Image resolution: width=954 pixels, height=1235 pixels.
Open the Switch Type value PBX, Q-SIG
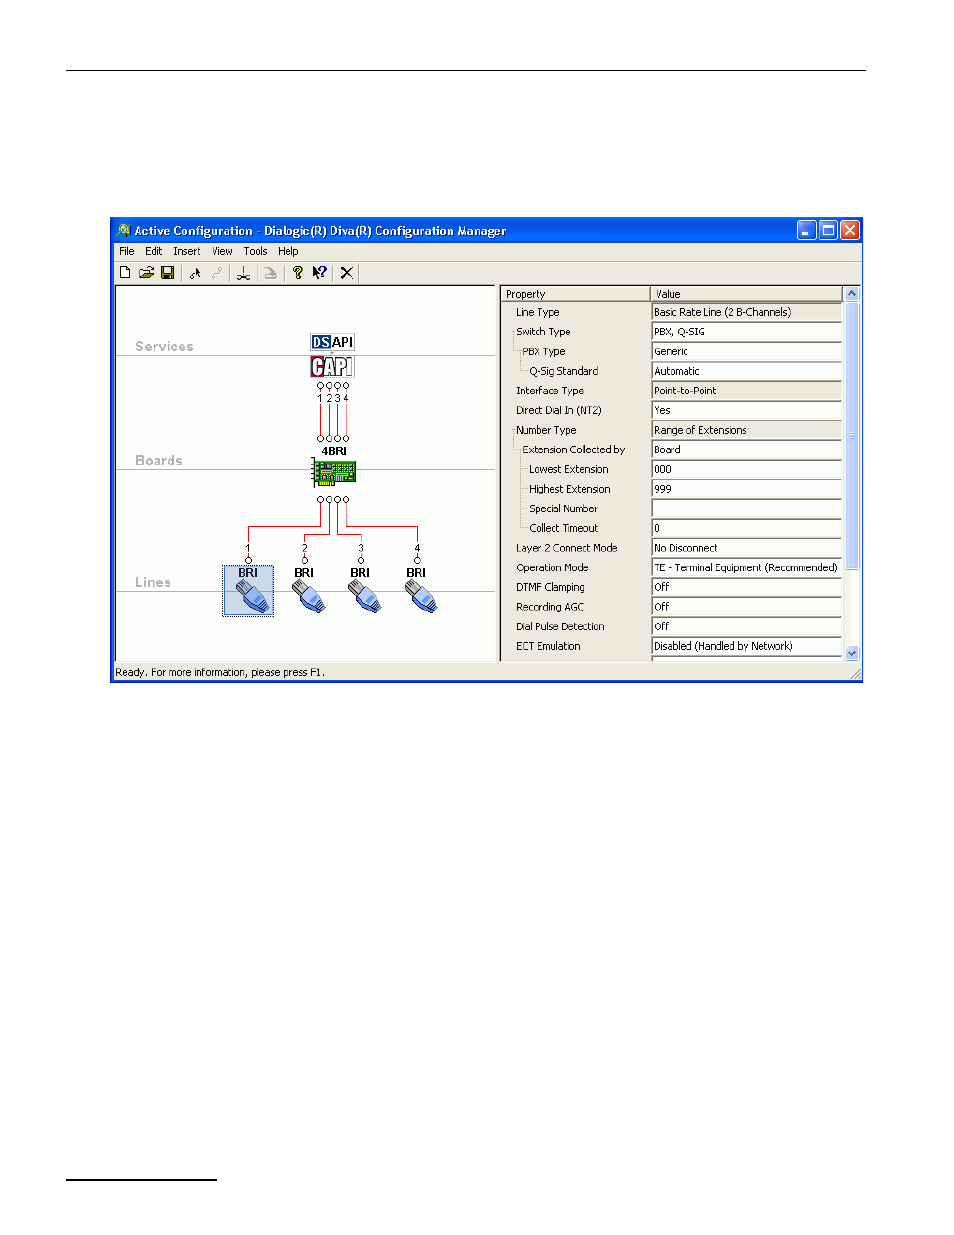746,332
